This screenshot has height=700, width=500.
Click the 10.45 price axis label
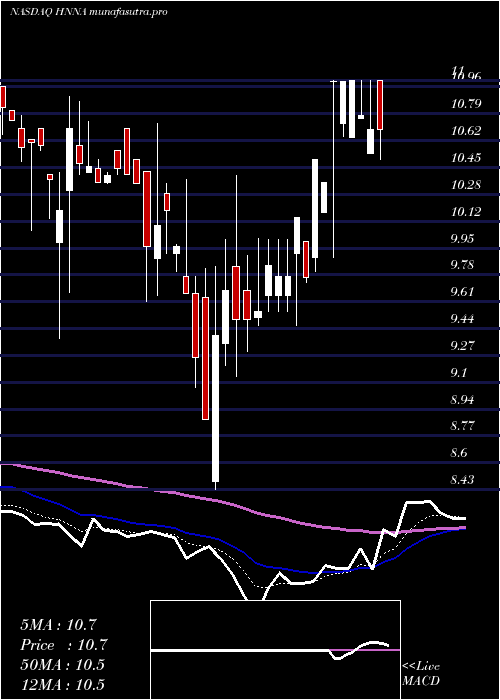(x=466, y=158)
